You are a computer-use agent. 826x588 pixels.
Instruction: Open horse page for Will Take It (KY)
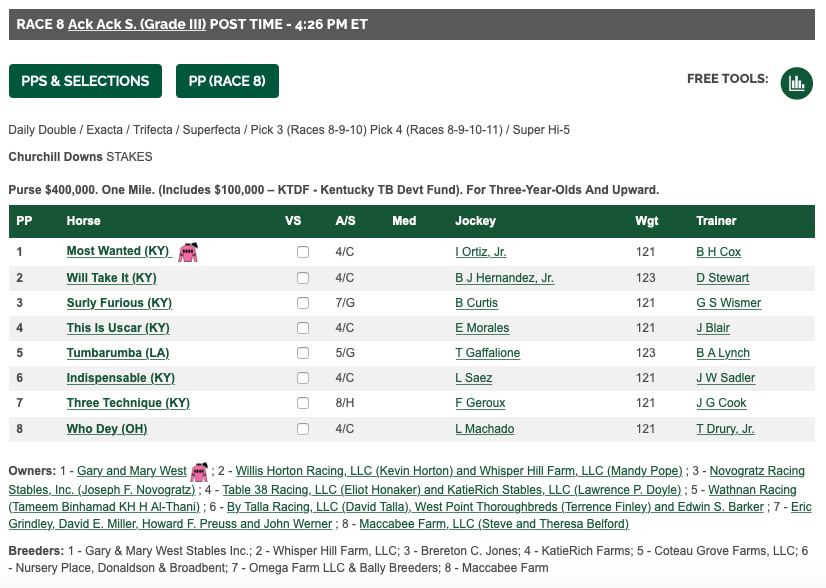(x=112, y=278)
